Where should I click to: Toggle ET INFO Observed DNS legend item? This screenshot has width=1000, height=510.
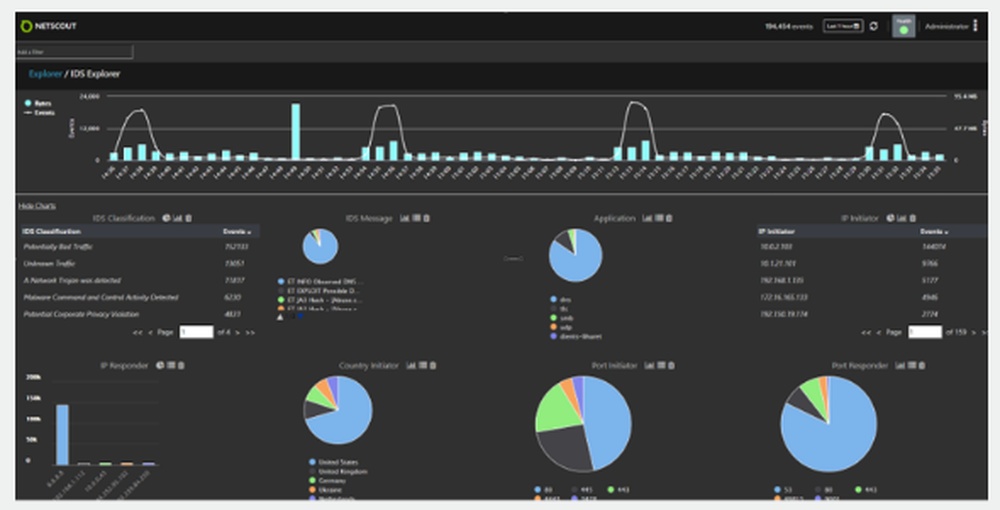[x=321, y=281]
